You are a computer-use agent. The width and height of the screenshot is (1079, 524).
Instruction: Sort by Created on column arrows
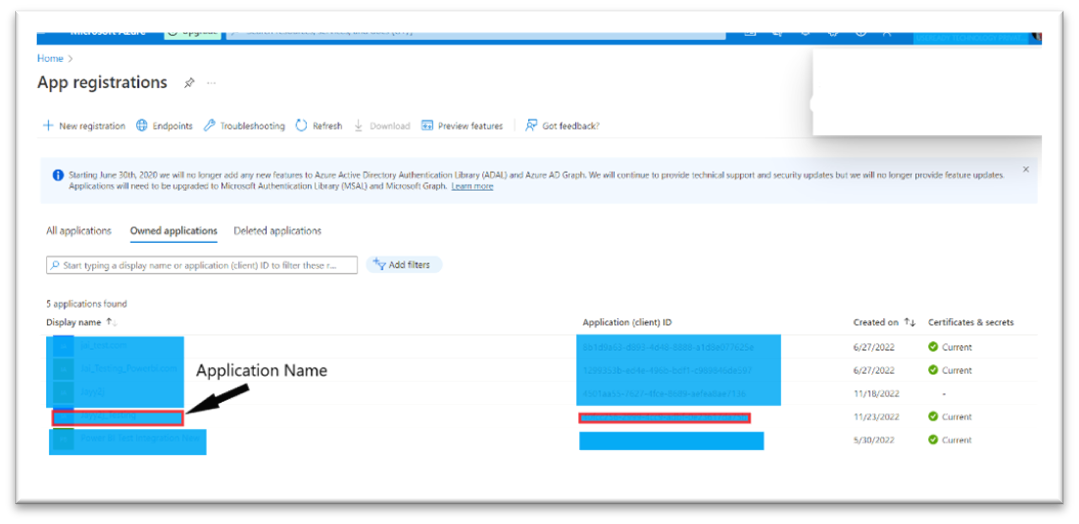(910, 322)
